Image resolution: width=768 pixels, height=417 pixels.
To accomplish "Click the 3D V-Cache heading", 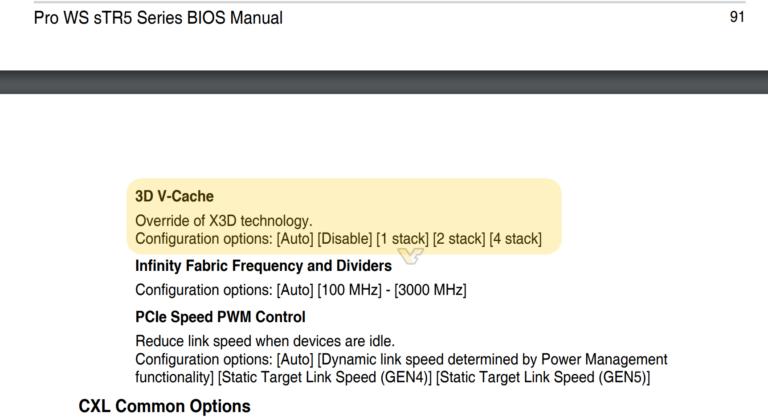I will (174, 196).
